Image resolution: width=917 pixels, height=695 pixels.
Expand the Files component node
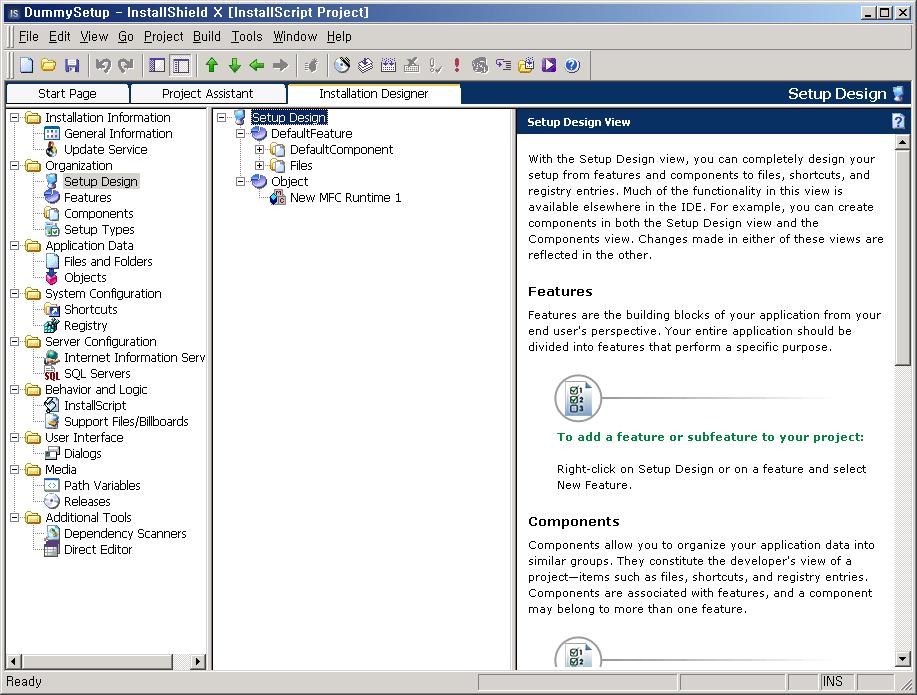point(259,166)
